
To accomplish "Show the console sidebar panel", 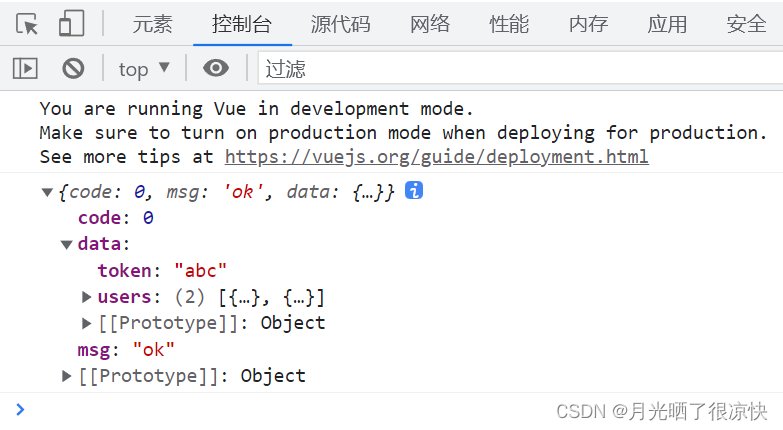I will point(25,68).
